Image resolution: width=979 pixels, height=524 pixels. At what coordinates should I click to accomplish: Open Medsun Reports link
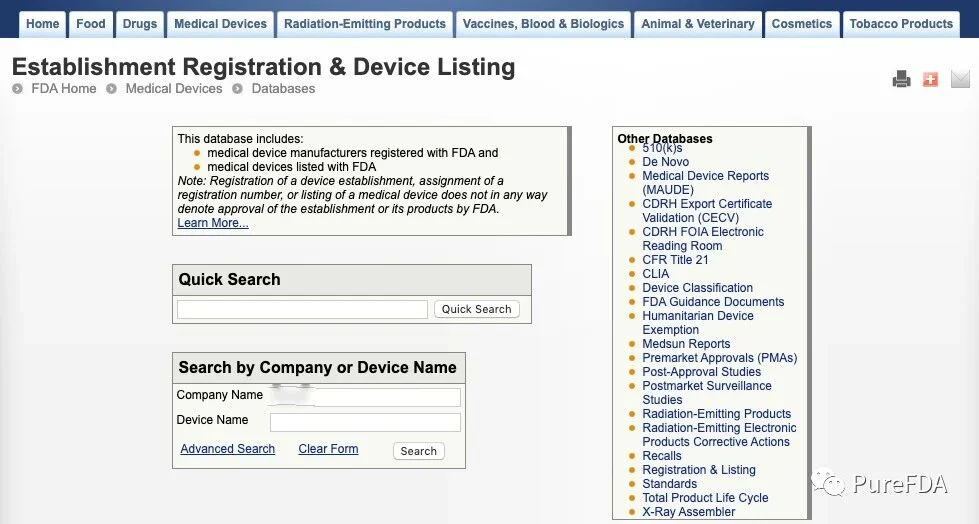tap(686, 344)
